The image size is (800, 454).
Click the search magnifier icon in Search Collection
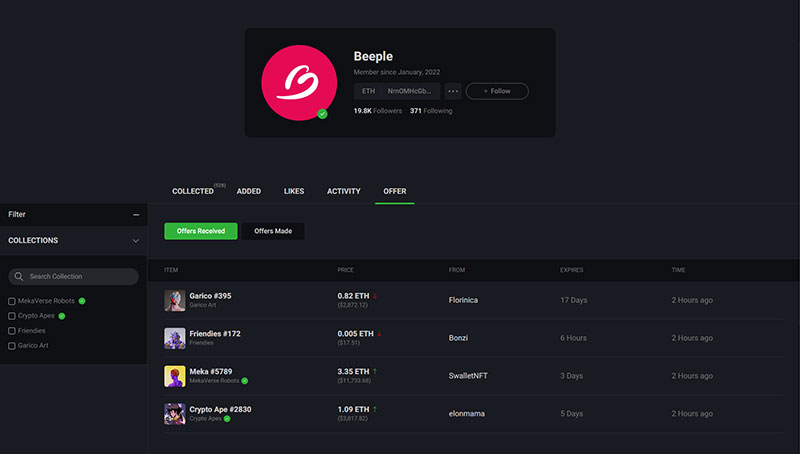[19, 276]
